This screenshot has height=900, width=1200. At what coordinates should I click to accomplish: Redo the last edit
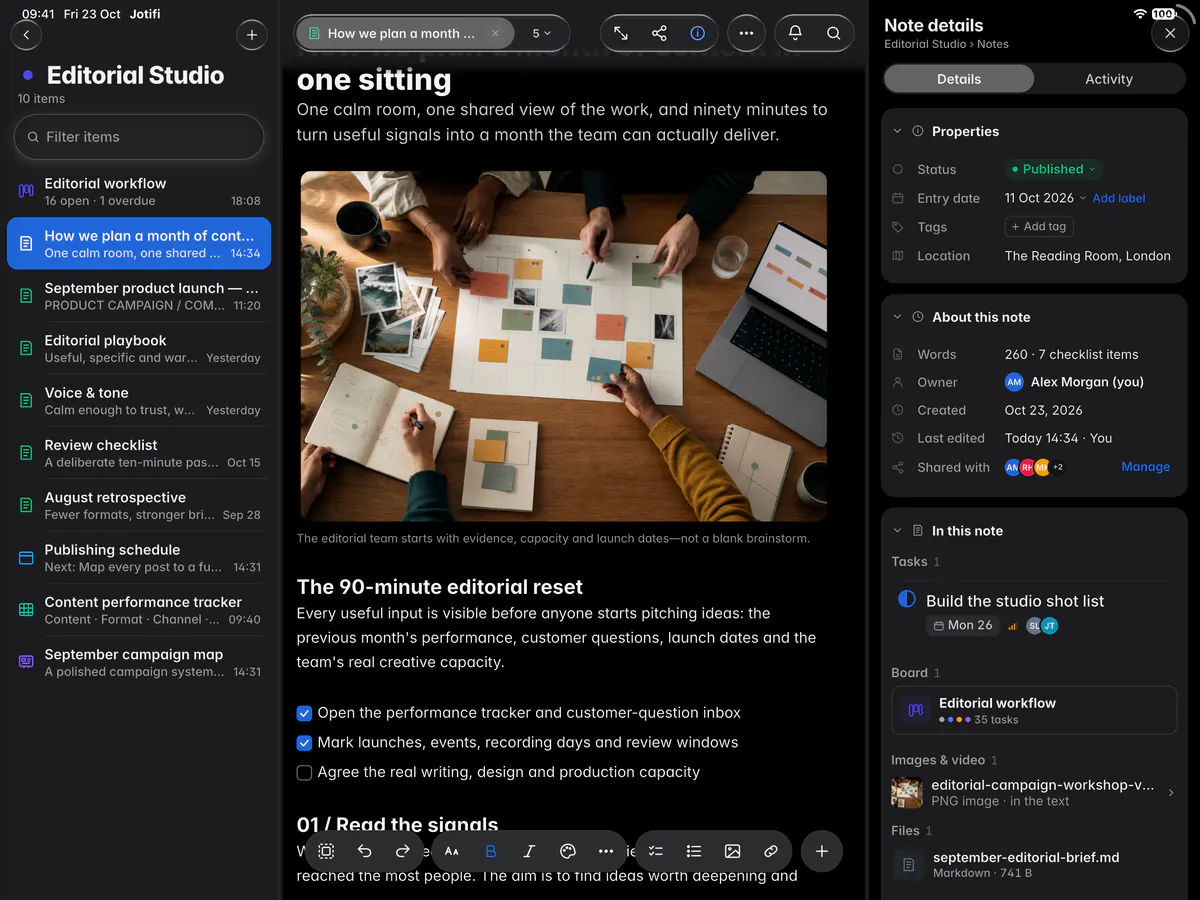point(402,851)
